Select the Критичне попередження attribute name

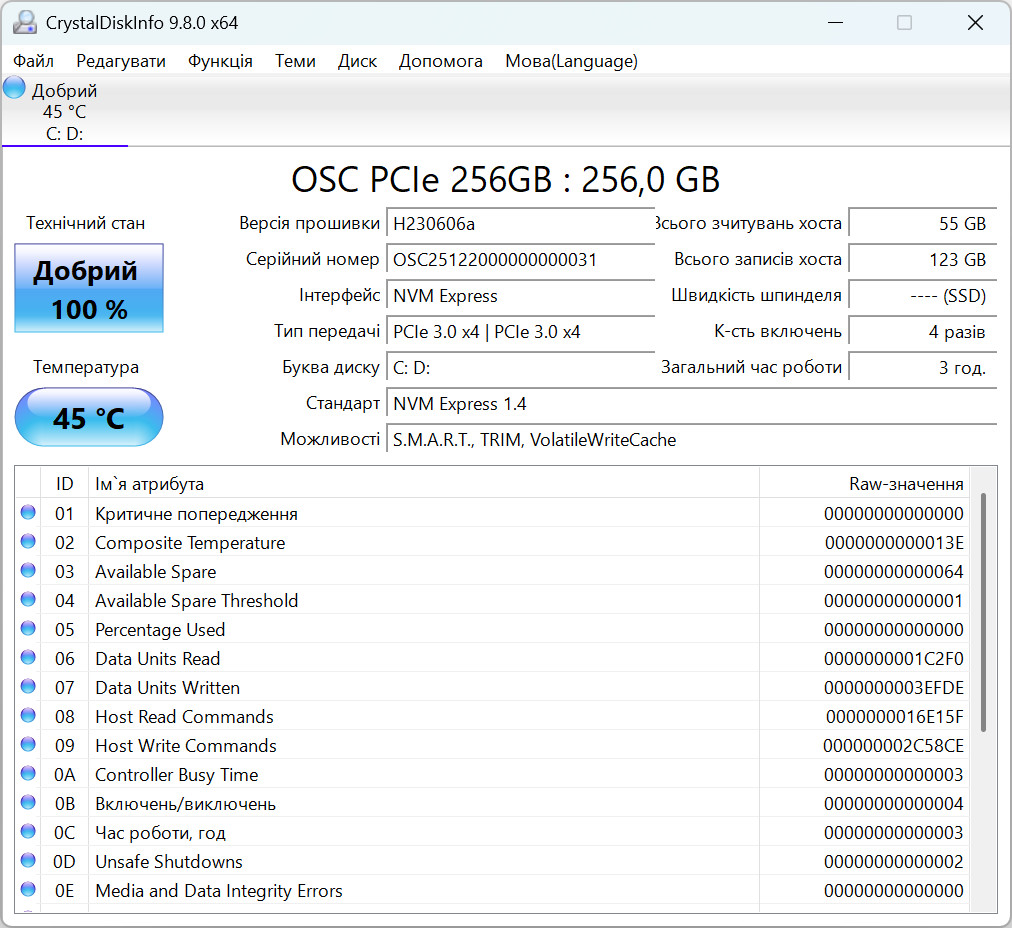coord(196,514)
